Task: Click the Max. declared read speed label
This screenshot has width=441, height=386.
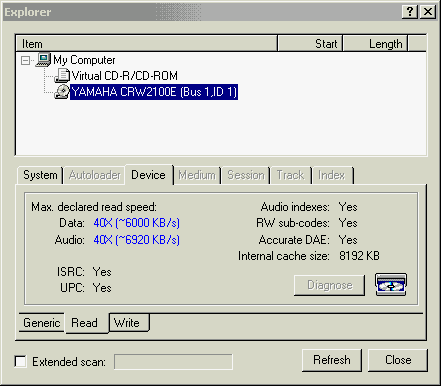Action: coord(94,207)
